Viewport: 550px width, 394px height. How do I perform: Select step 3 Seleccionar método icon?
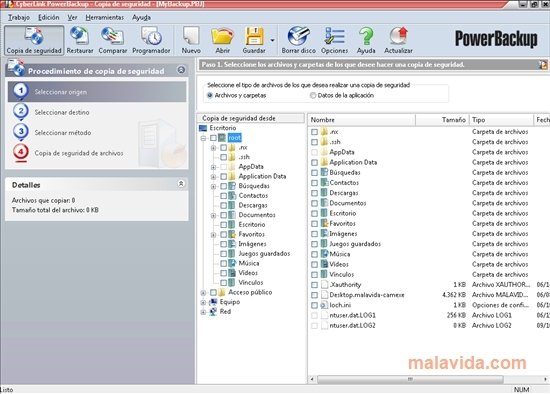(x=21, y=132)
